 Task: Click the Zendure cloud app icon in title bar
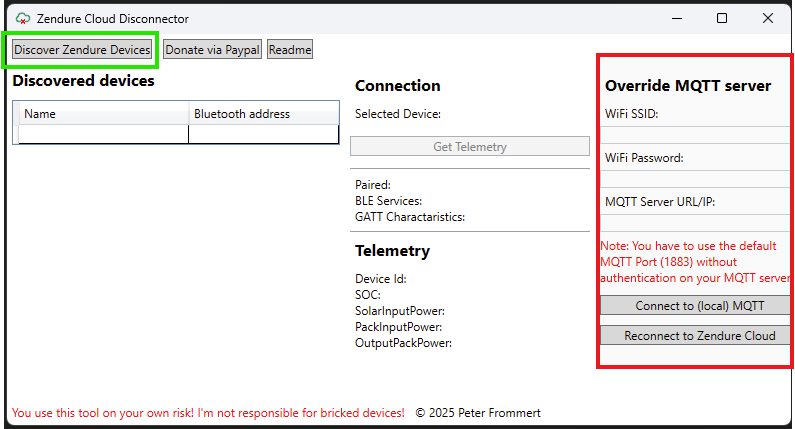[23, 18]
